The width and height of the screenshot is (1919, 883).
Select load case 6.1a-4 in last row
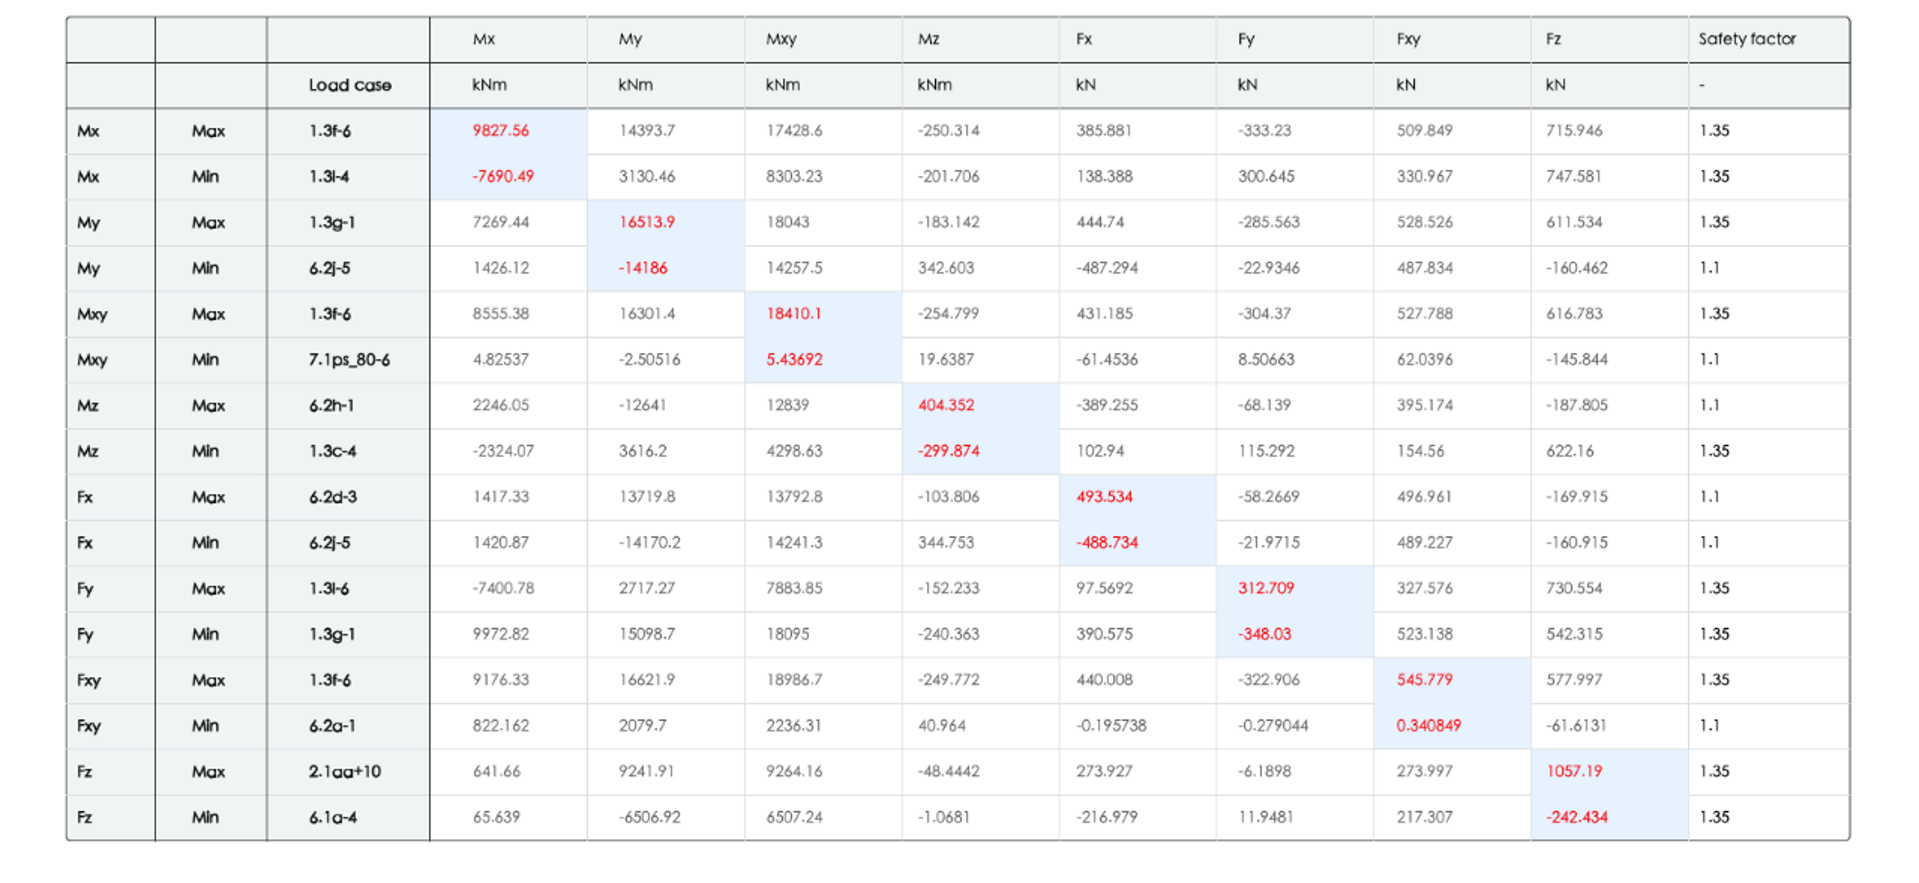point(333,818)
